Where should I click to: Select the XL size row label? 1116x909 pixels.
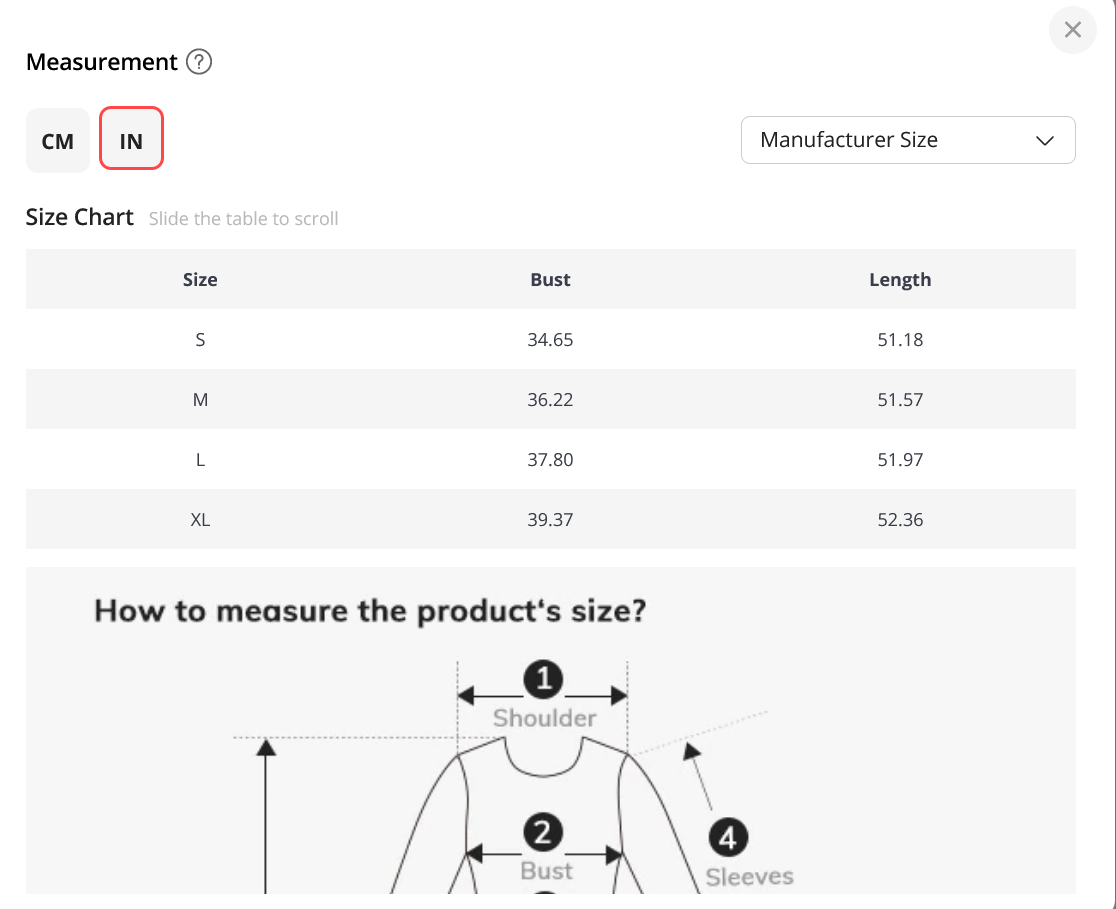tap(200, 520)
